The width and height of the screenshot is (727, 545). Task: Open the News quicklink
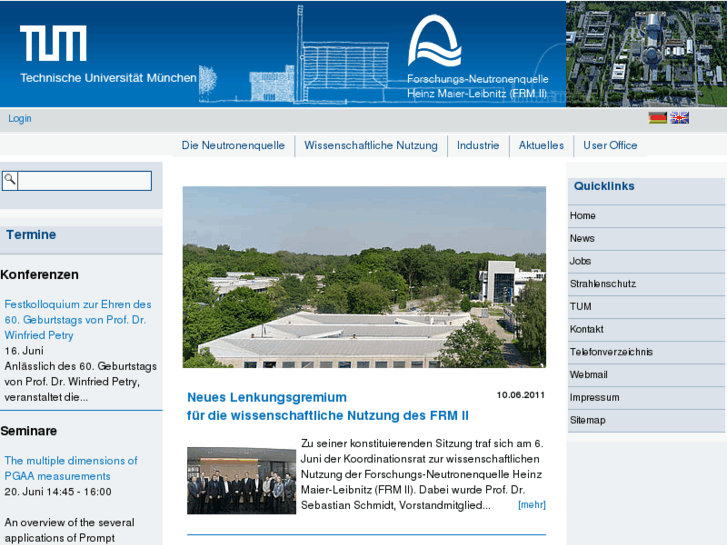tap(646, 238)
